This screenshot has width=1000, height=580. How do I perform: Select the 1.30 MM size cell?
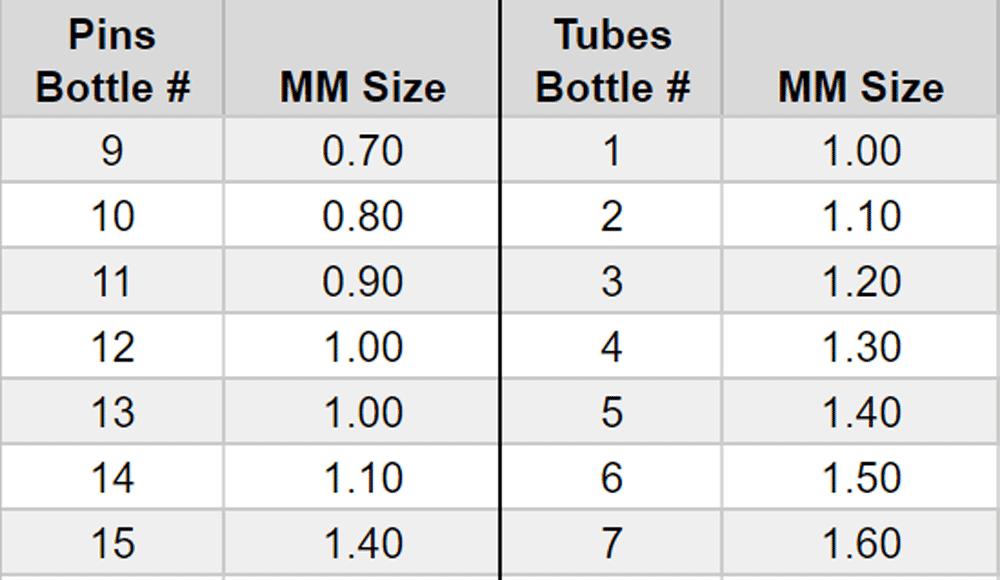(x=860, y=347)
